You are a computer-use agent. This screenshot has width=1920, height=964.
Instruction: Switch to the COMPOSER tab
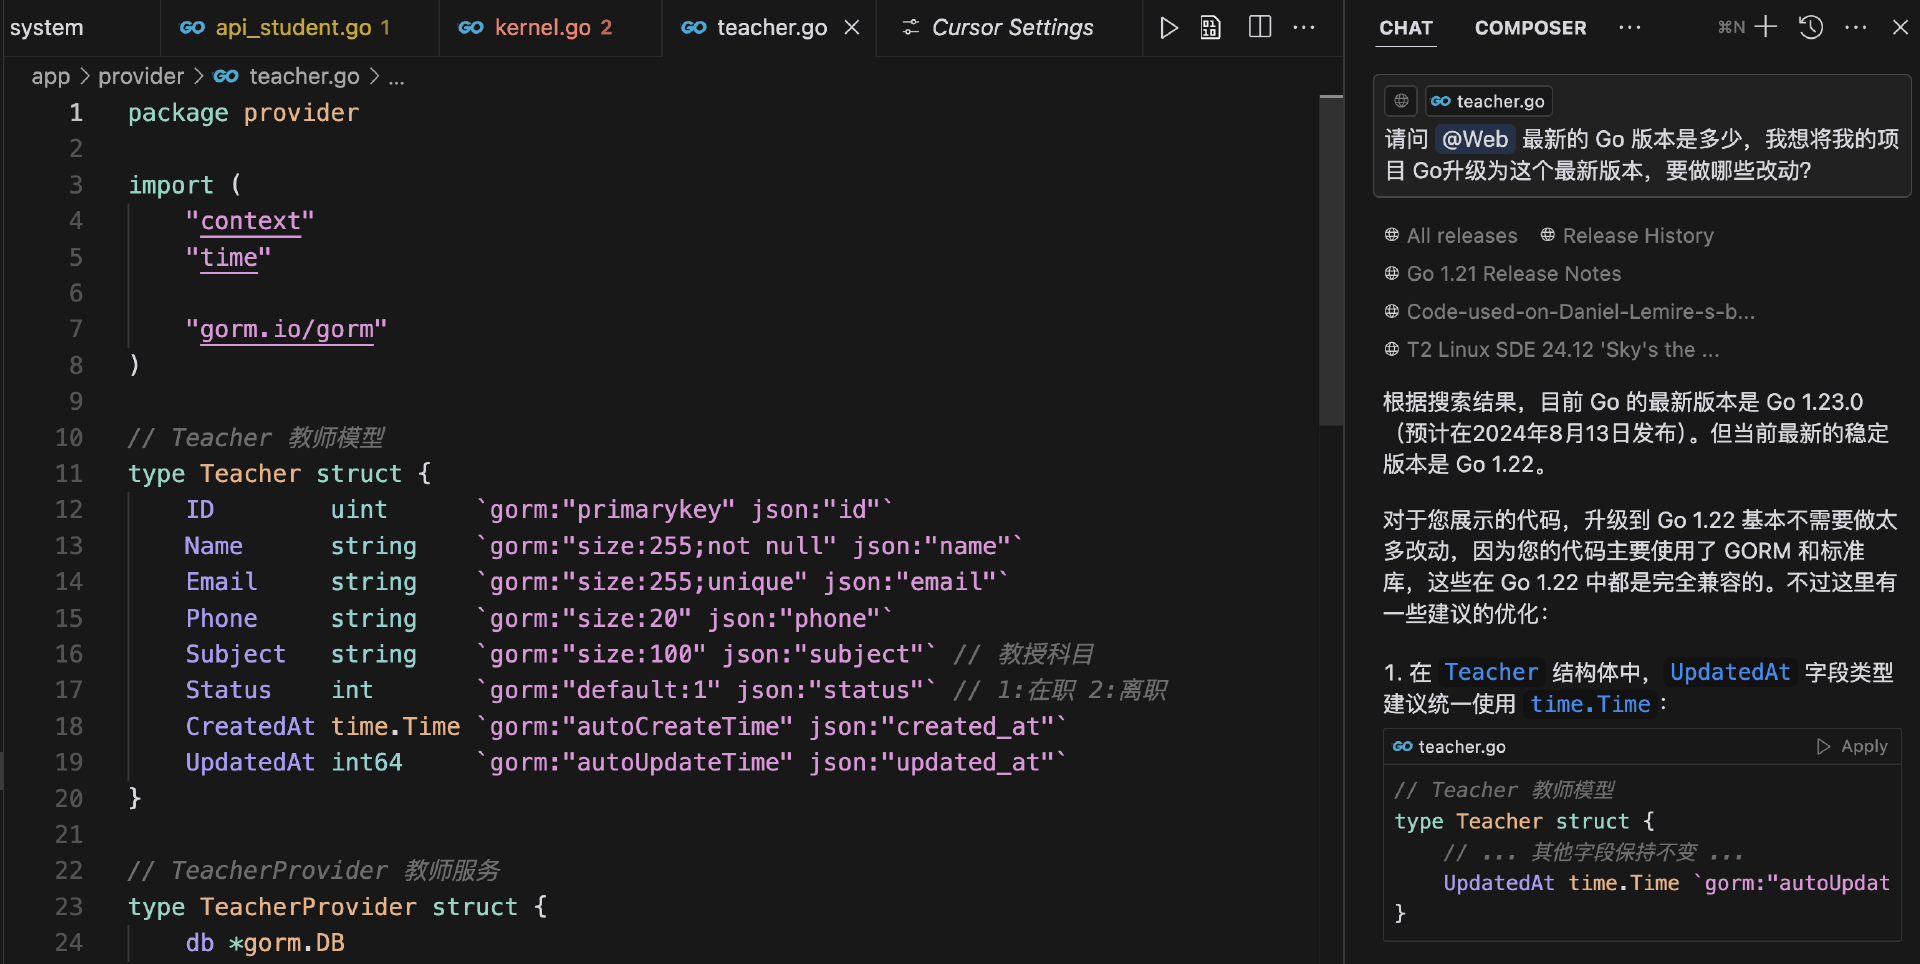1530,28
